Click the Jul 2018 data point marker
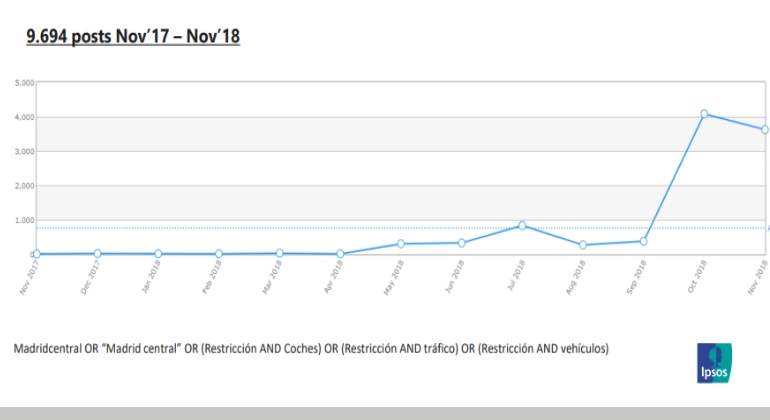770x420 pixels. 522,225
